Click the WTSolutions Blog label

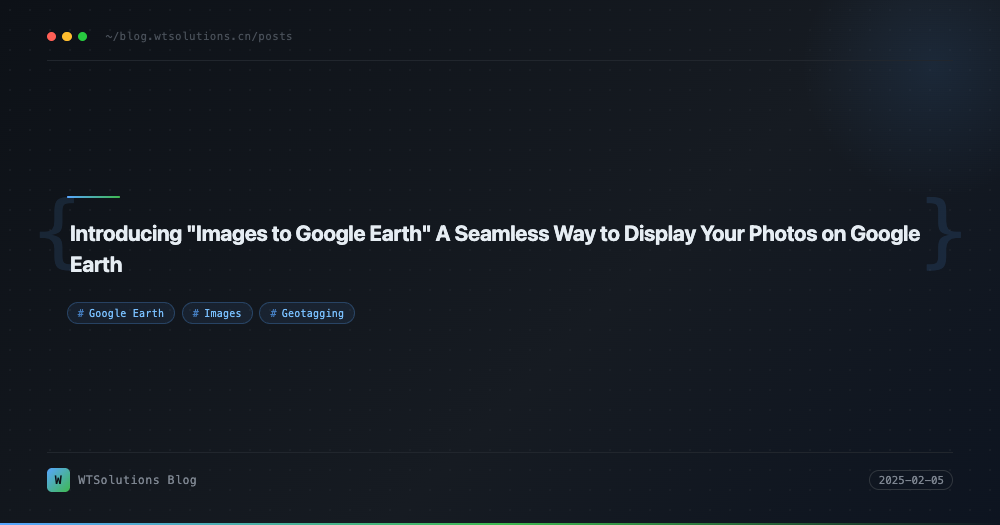point(137,480)
